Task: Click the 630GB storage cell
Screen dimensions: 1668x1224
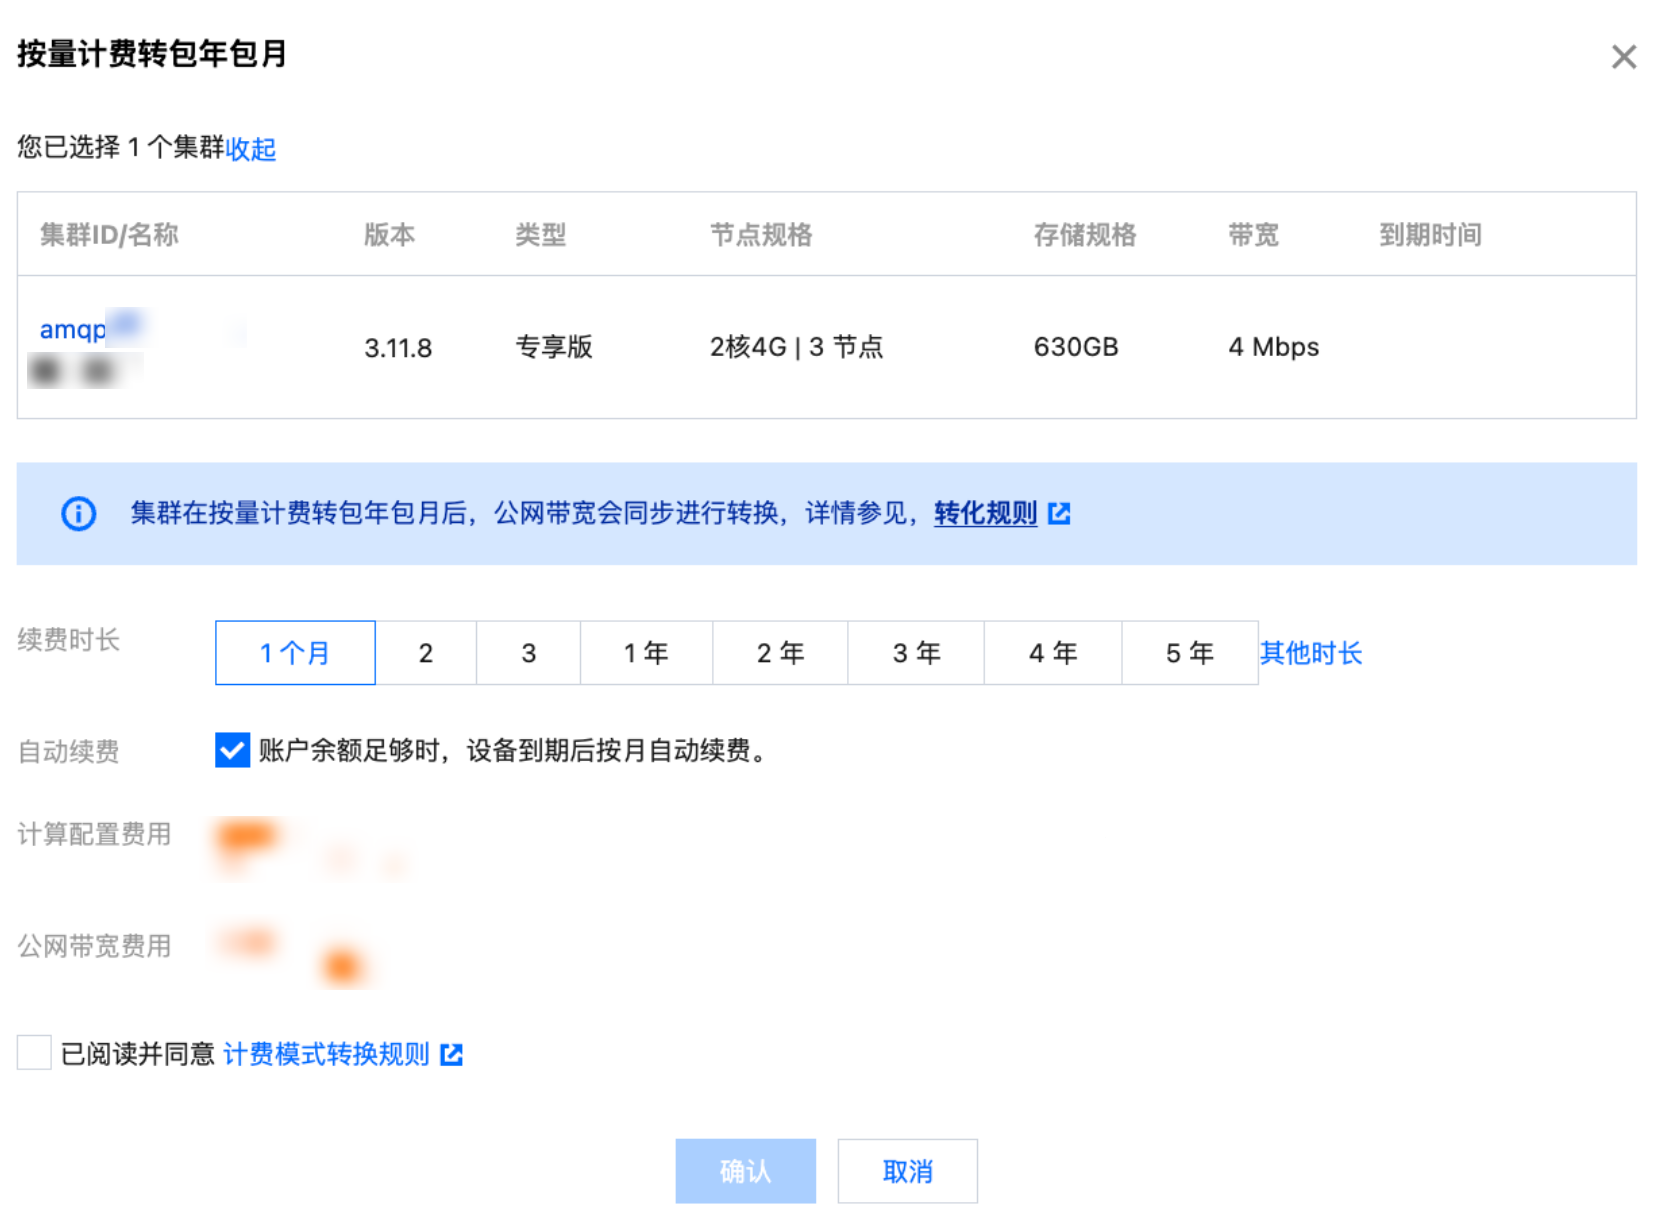Action: pyautogui.click(x=1076, y=347)
